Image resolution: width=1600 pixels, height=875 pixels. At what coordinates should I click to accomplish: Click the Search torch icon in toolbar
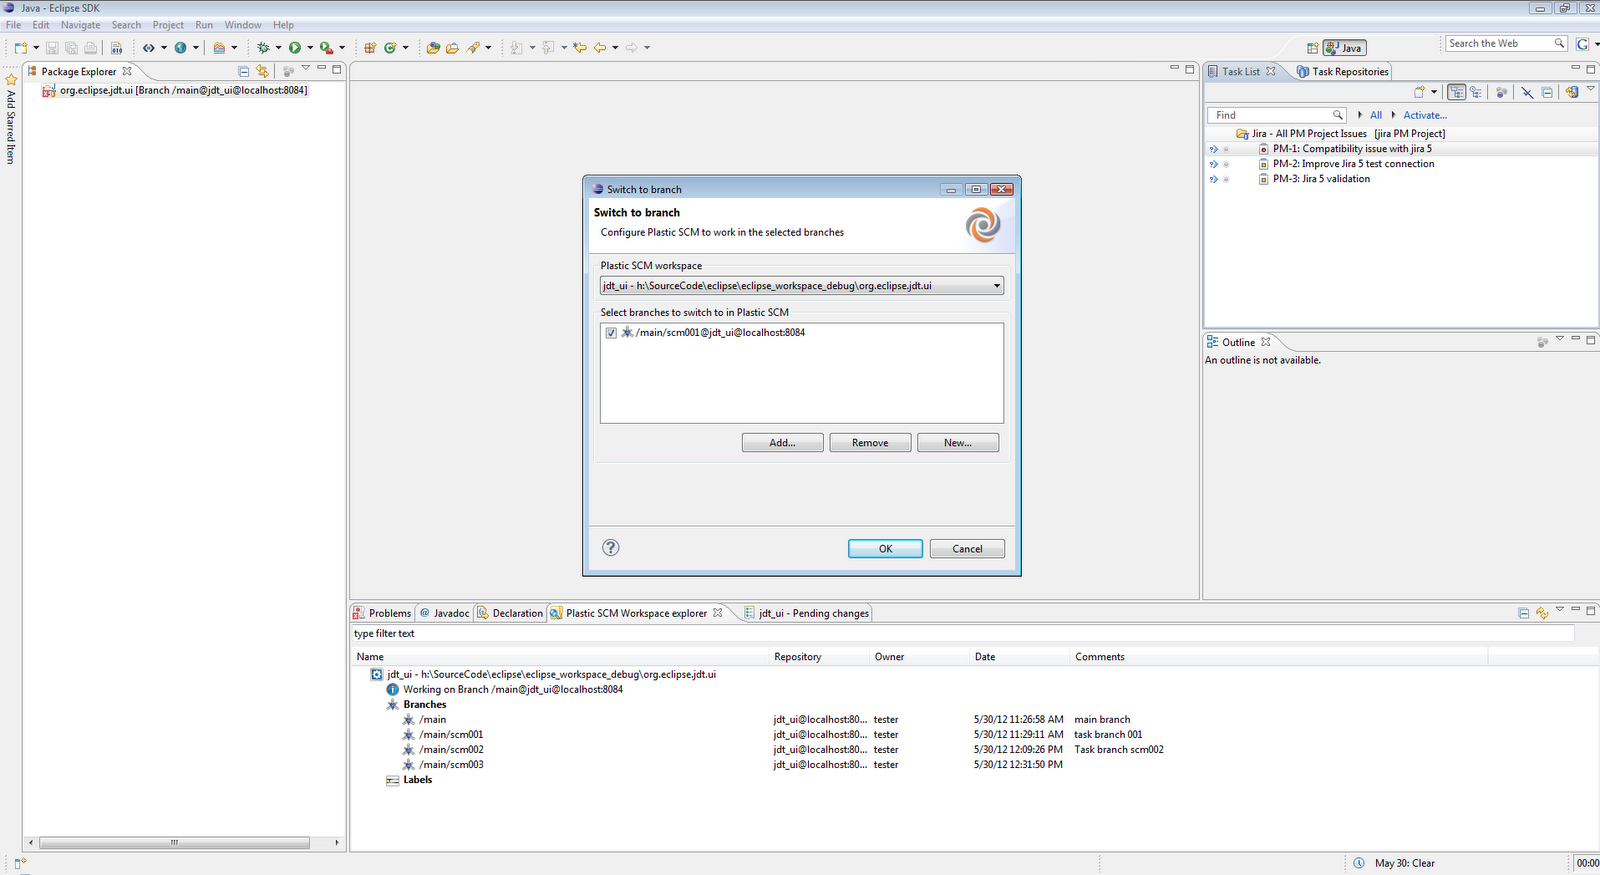[x=472, y=47]
